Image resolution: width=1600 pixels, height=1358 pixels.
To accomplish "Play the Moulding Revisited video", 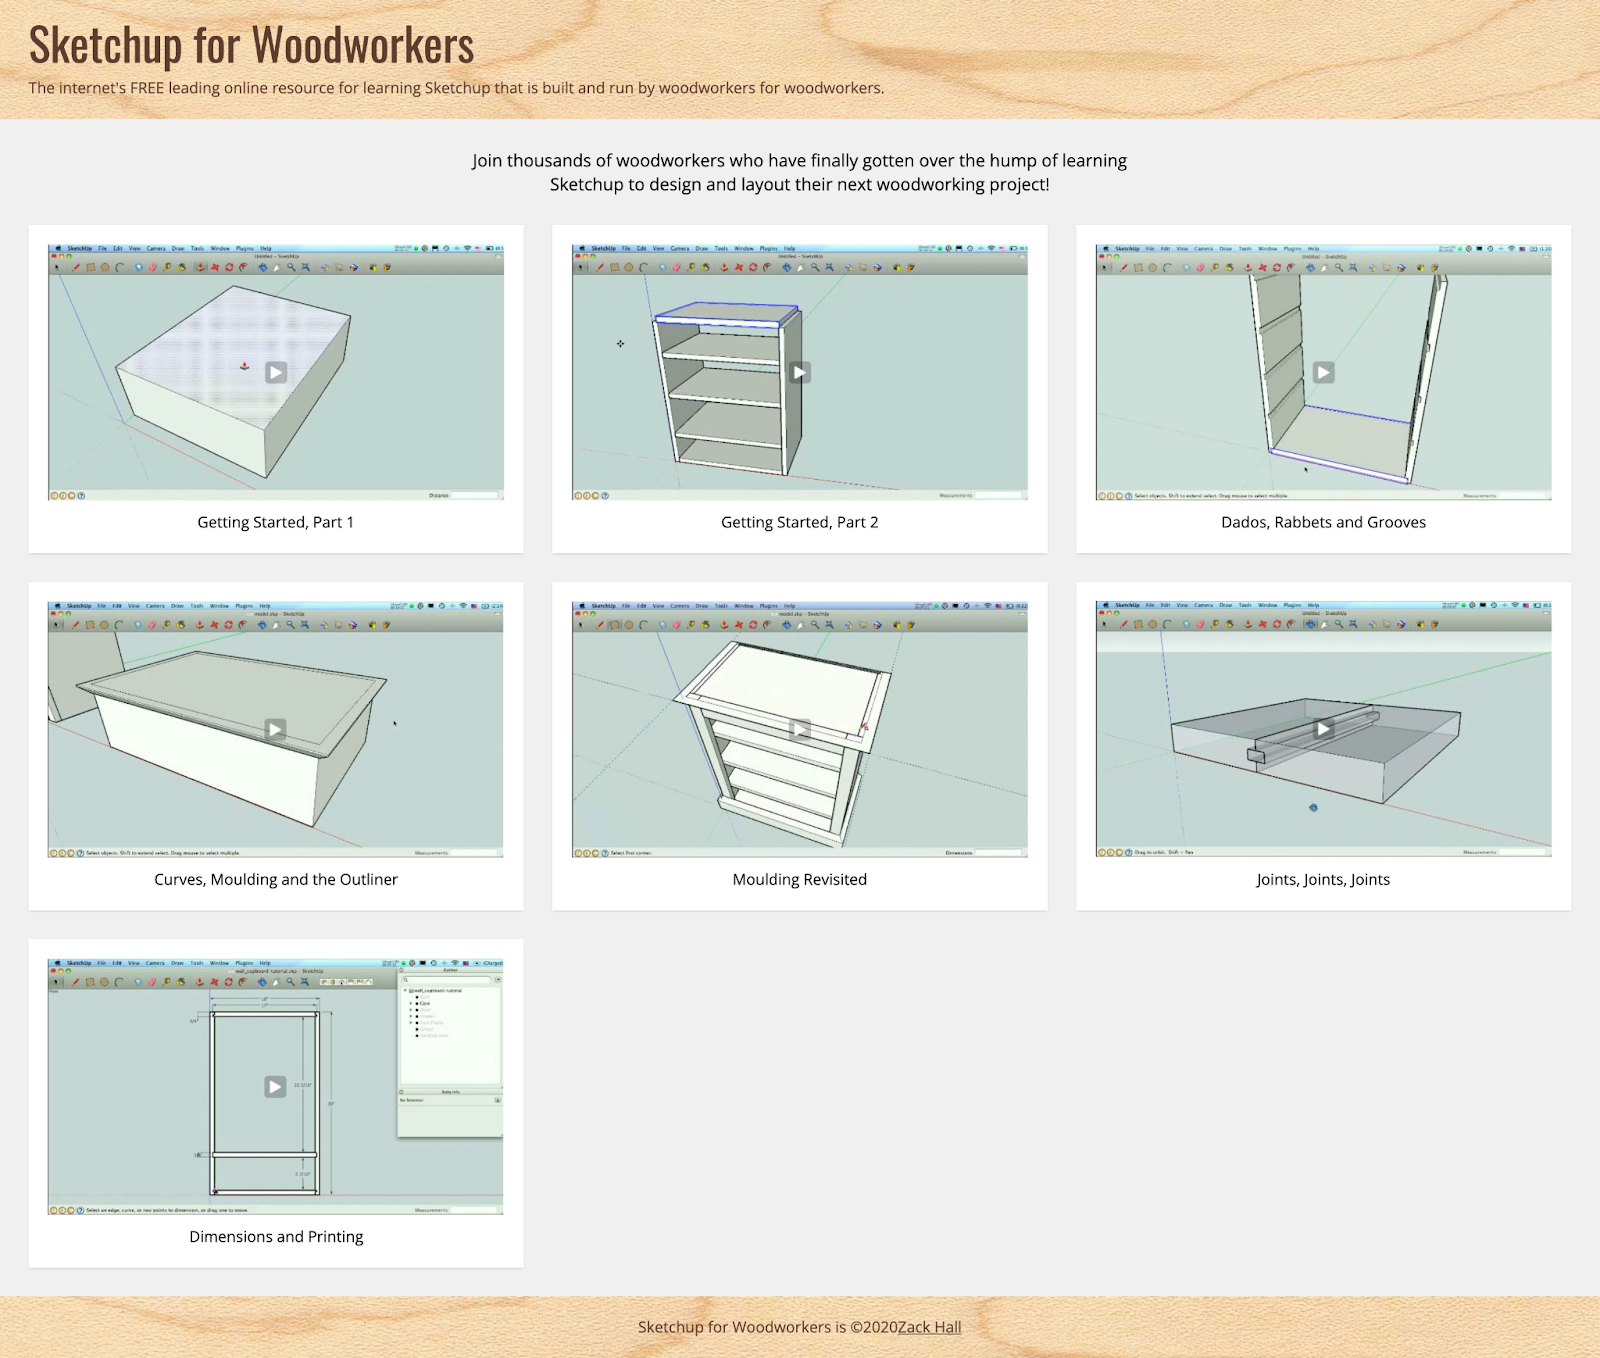I will (800, 729).
